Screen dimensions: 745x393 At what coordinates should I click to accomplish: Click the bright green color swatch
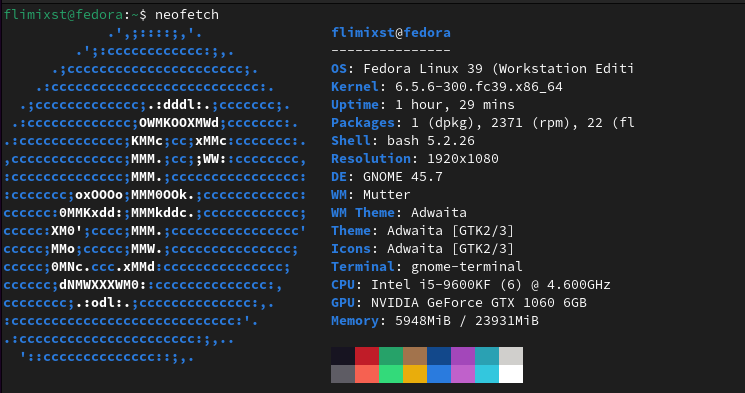pos(391,374)
